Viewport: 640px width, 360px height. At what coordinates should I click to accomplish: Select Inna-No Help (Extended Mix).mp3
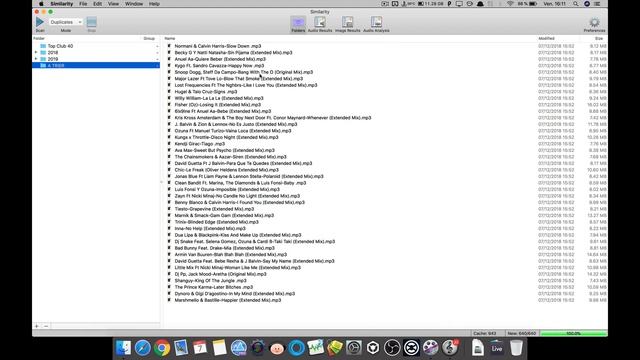click(210, 229)
